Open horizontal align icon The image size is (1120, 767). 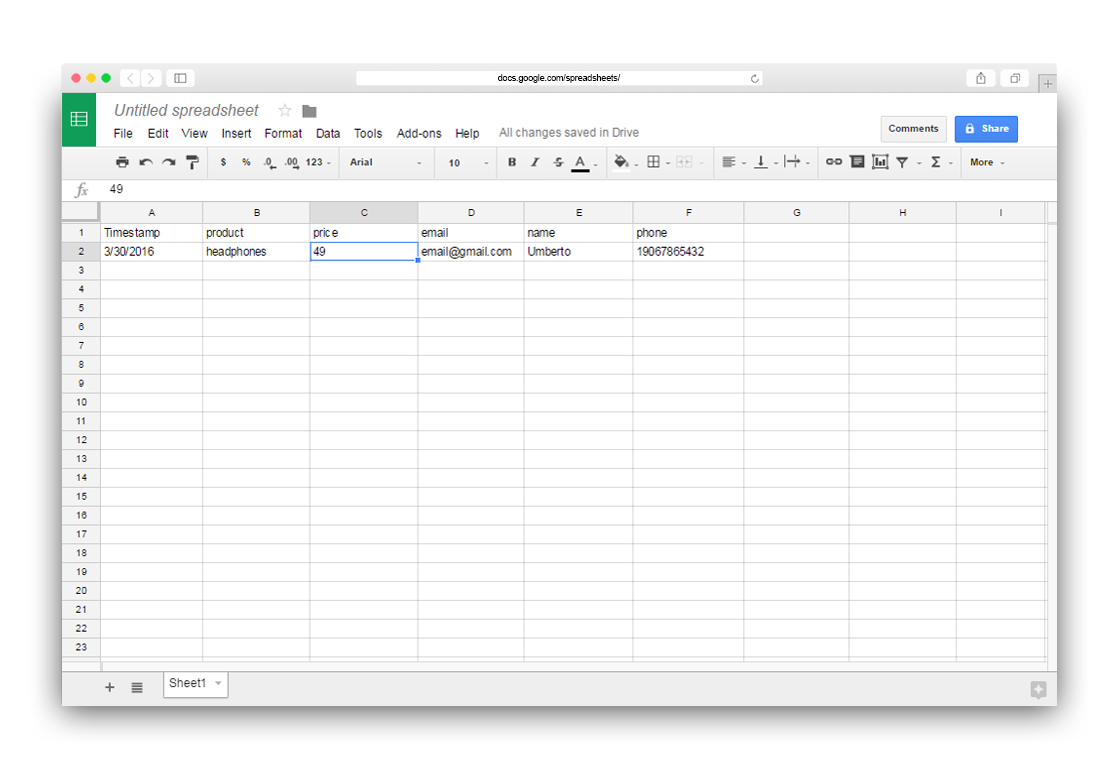729,162
